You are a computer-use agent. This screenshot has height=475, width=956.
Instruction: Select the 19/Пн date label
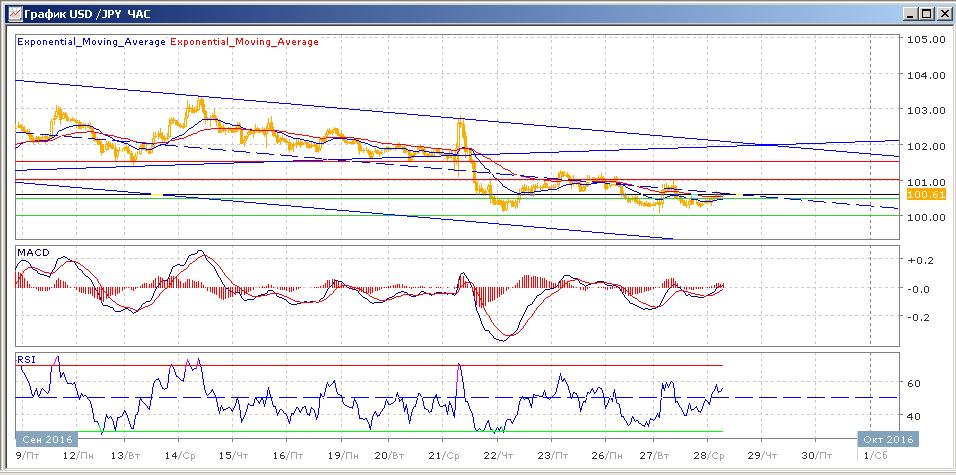point(342,455)
